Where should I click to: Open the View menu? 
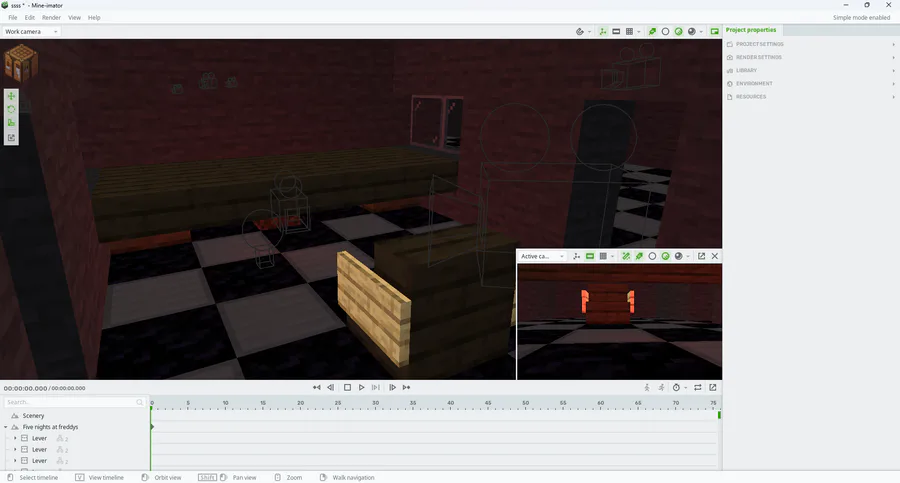(x=74, y=18)
